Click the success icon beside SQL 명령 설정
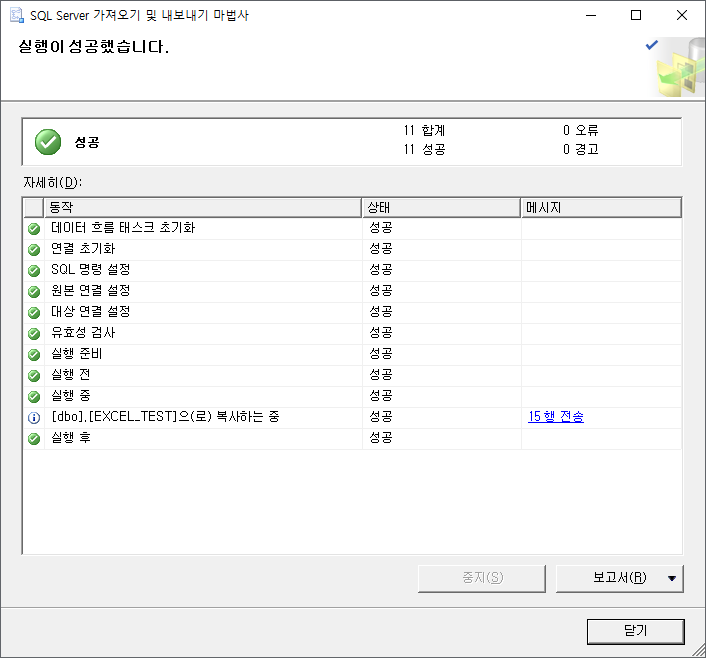The height and width of the screenshot is (658, 706). (34, 270)
